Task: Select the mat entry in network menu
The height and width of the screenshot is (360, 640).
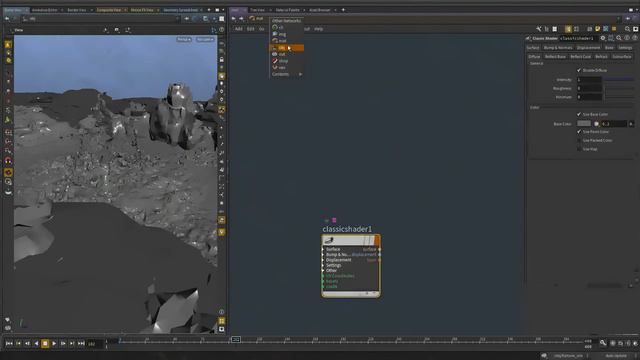Action: pyautogui.click(x=287, y=41)
